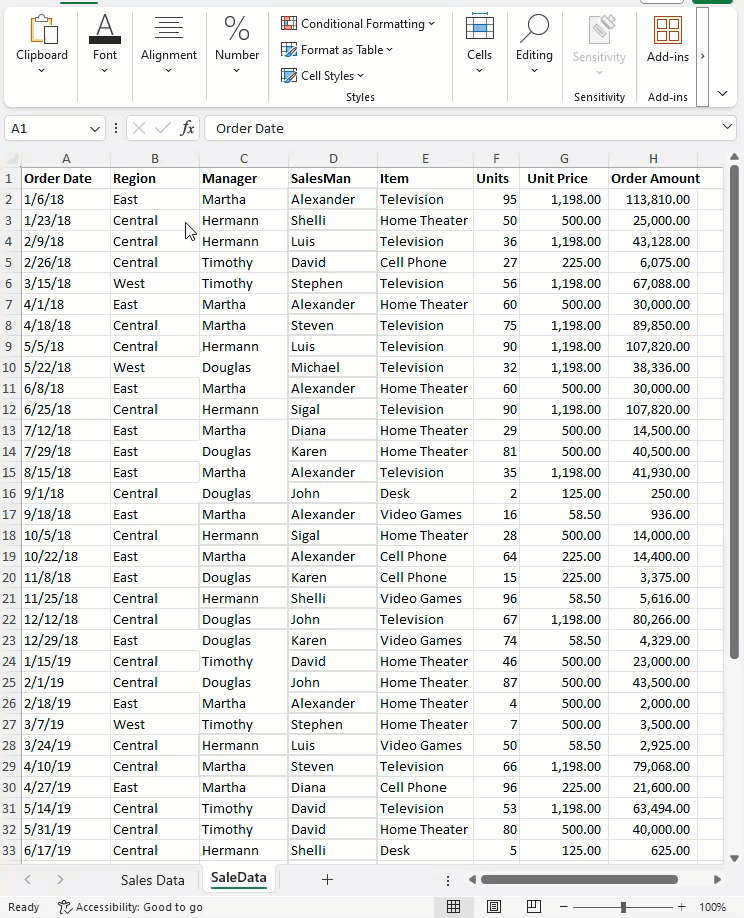Select the date cell 6/17/19

[66, 851]
